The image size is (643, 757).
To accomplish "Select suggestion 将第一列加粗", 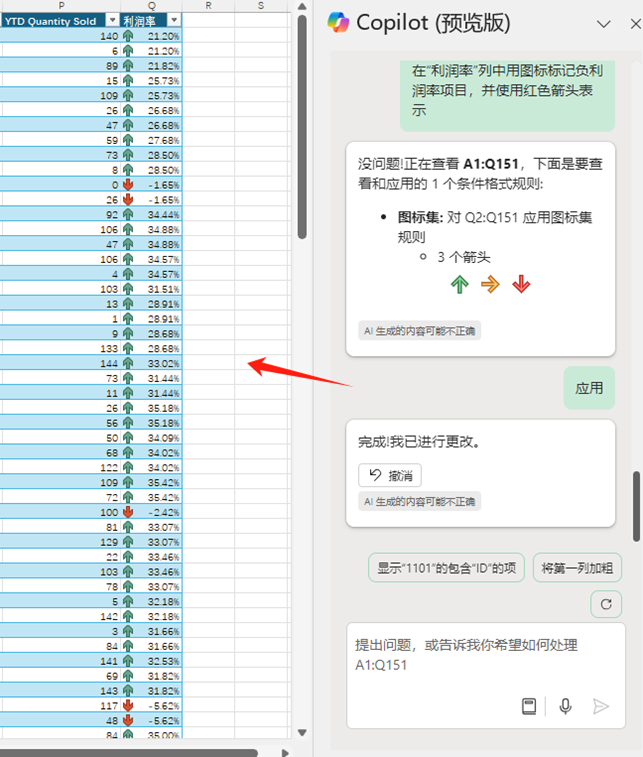I will tap(577, 568).
